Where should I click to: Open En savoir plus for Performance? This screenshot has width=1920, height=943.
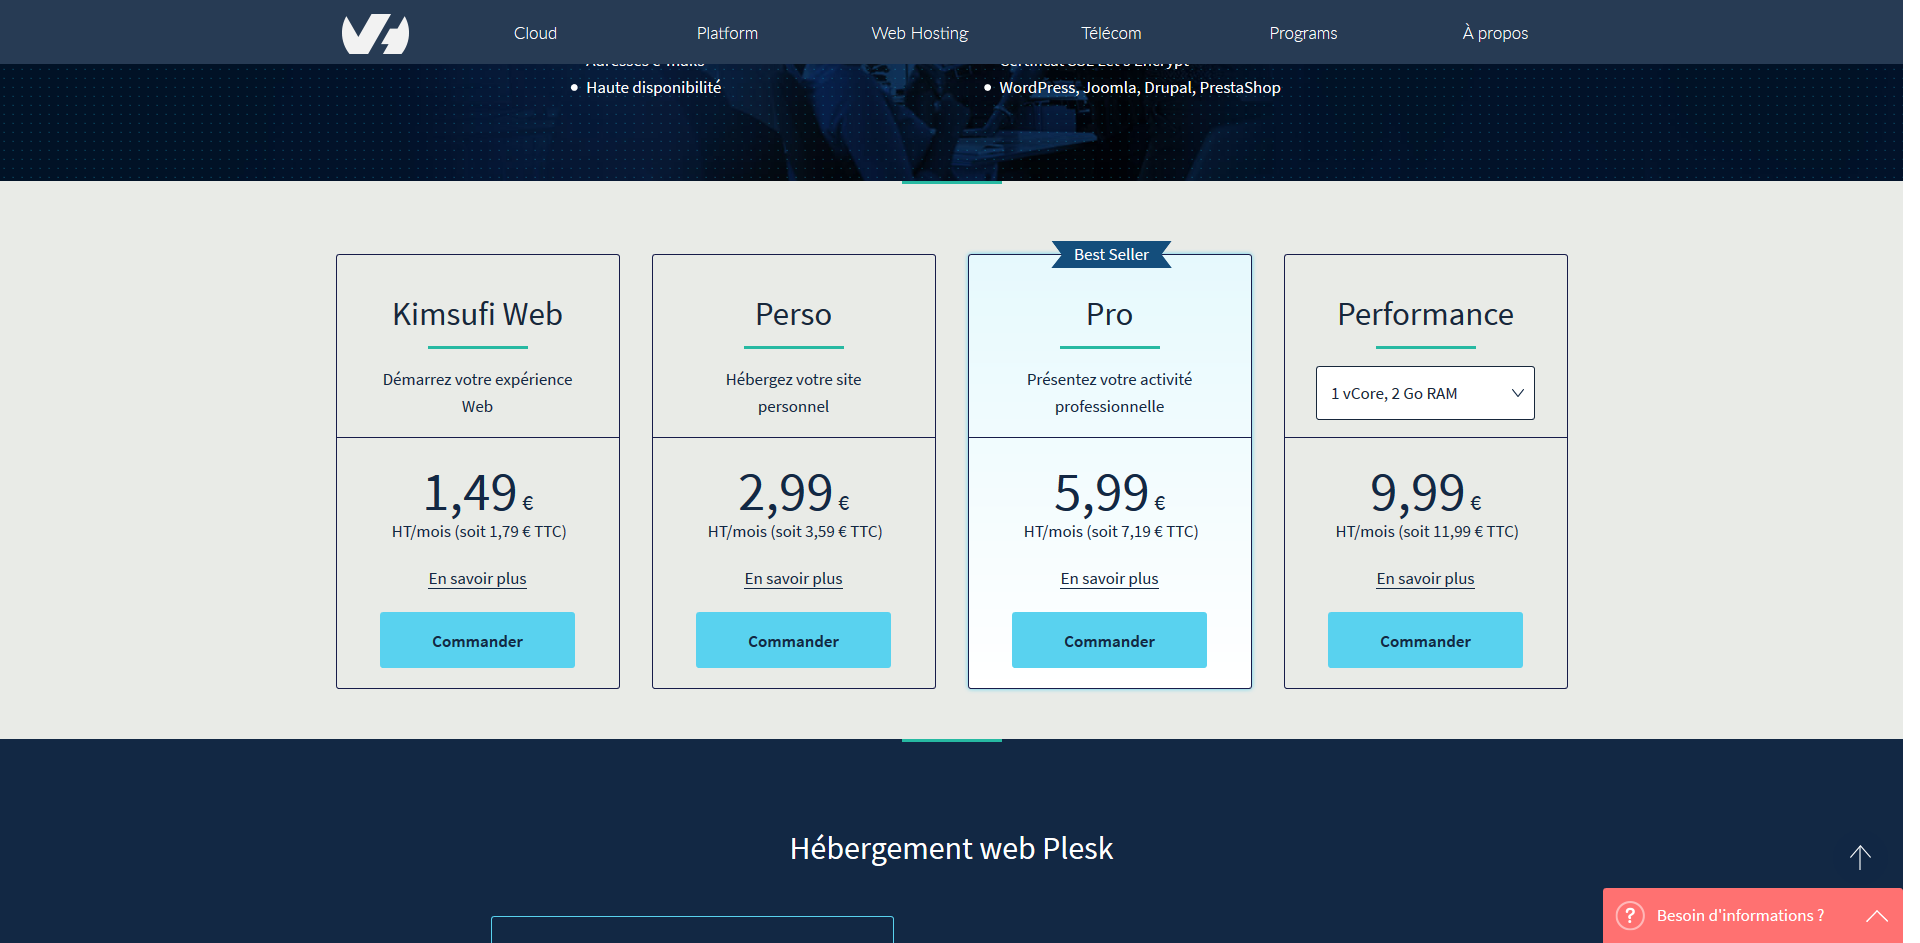click(1425, 579)
